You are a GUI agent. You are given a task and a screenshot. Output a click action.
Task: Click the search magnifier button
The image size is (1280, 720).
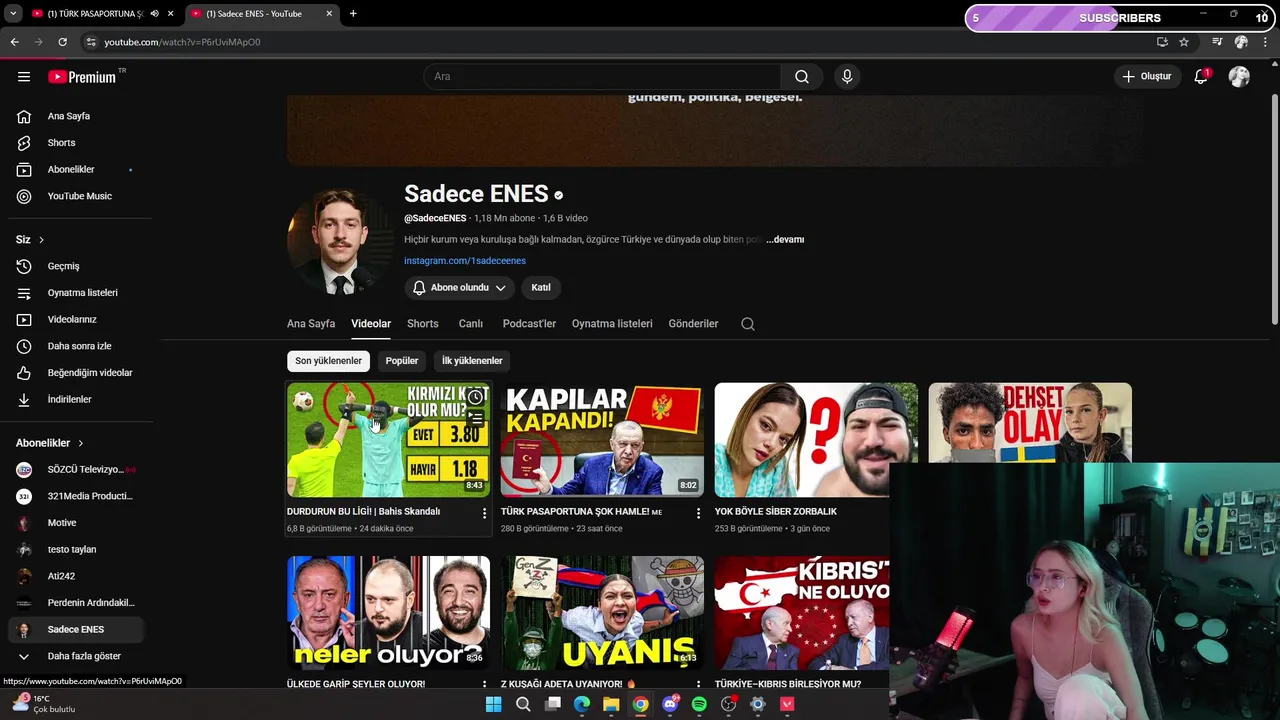tap(802, 76)
